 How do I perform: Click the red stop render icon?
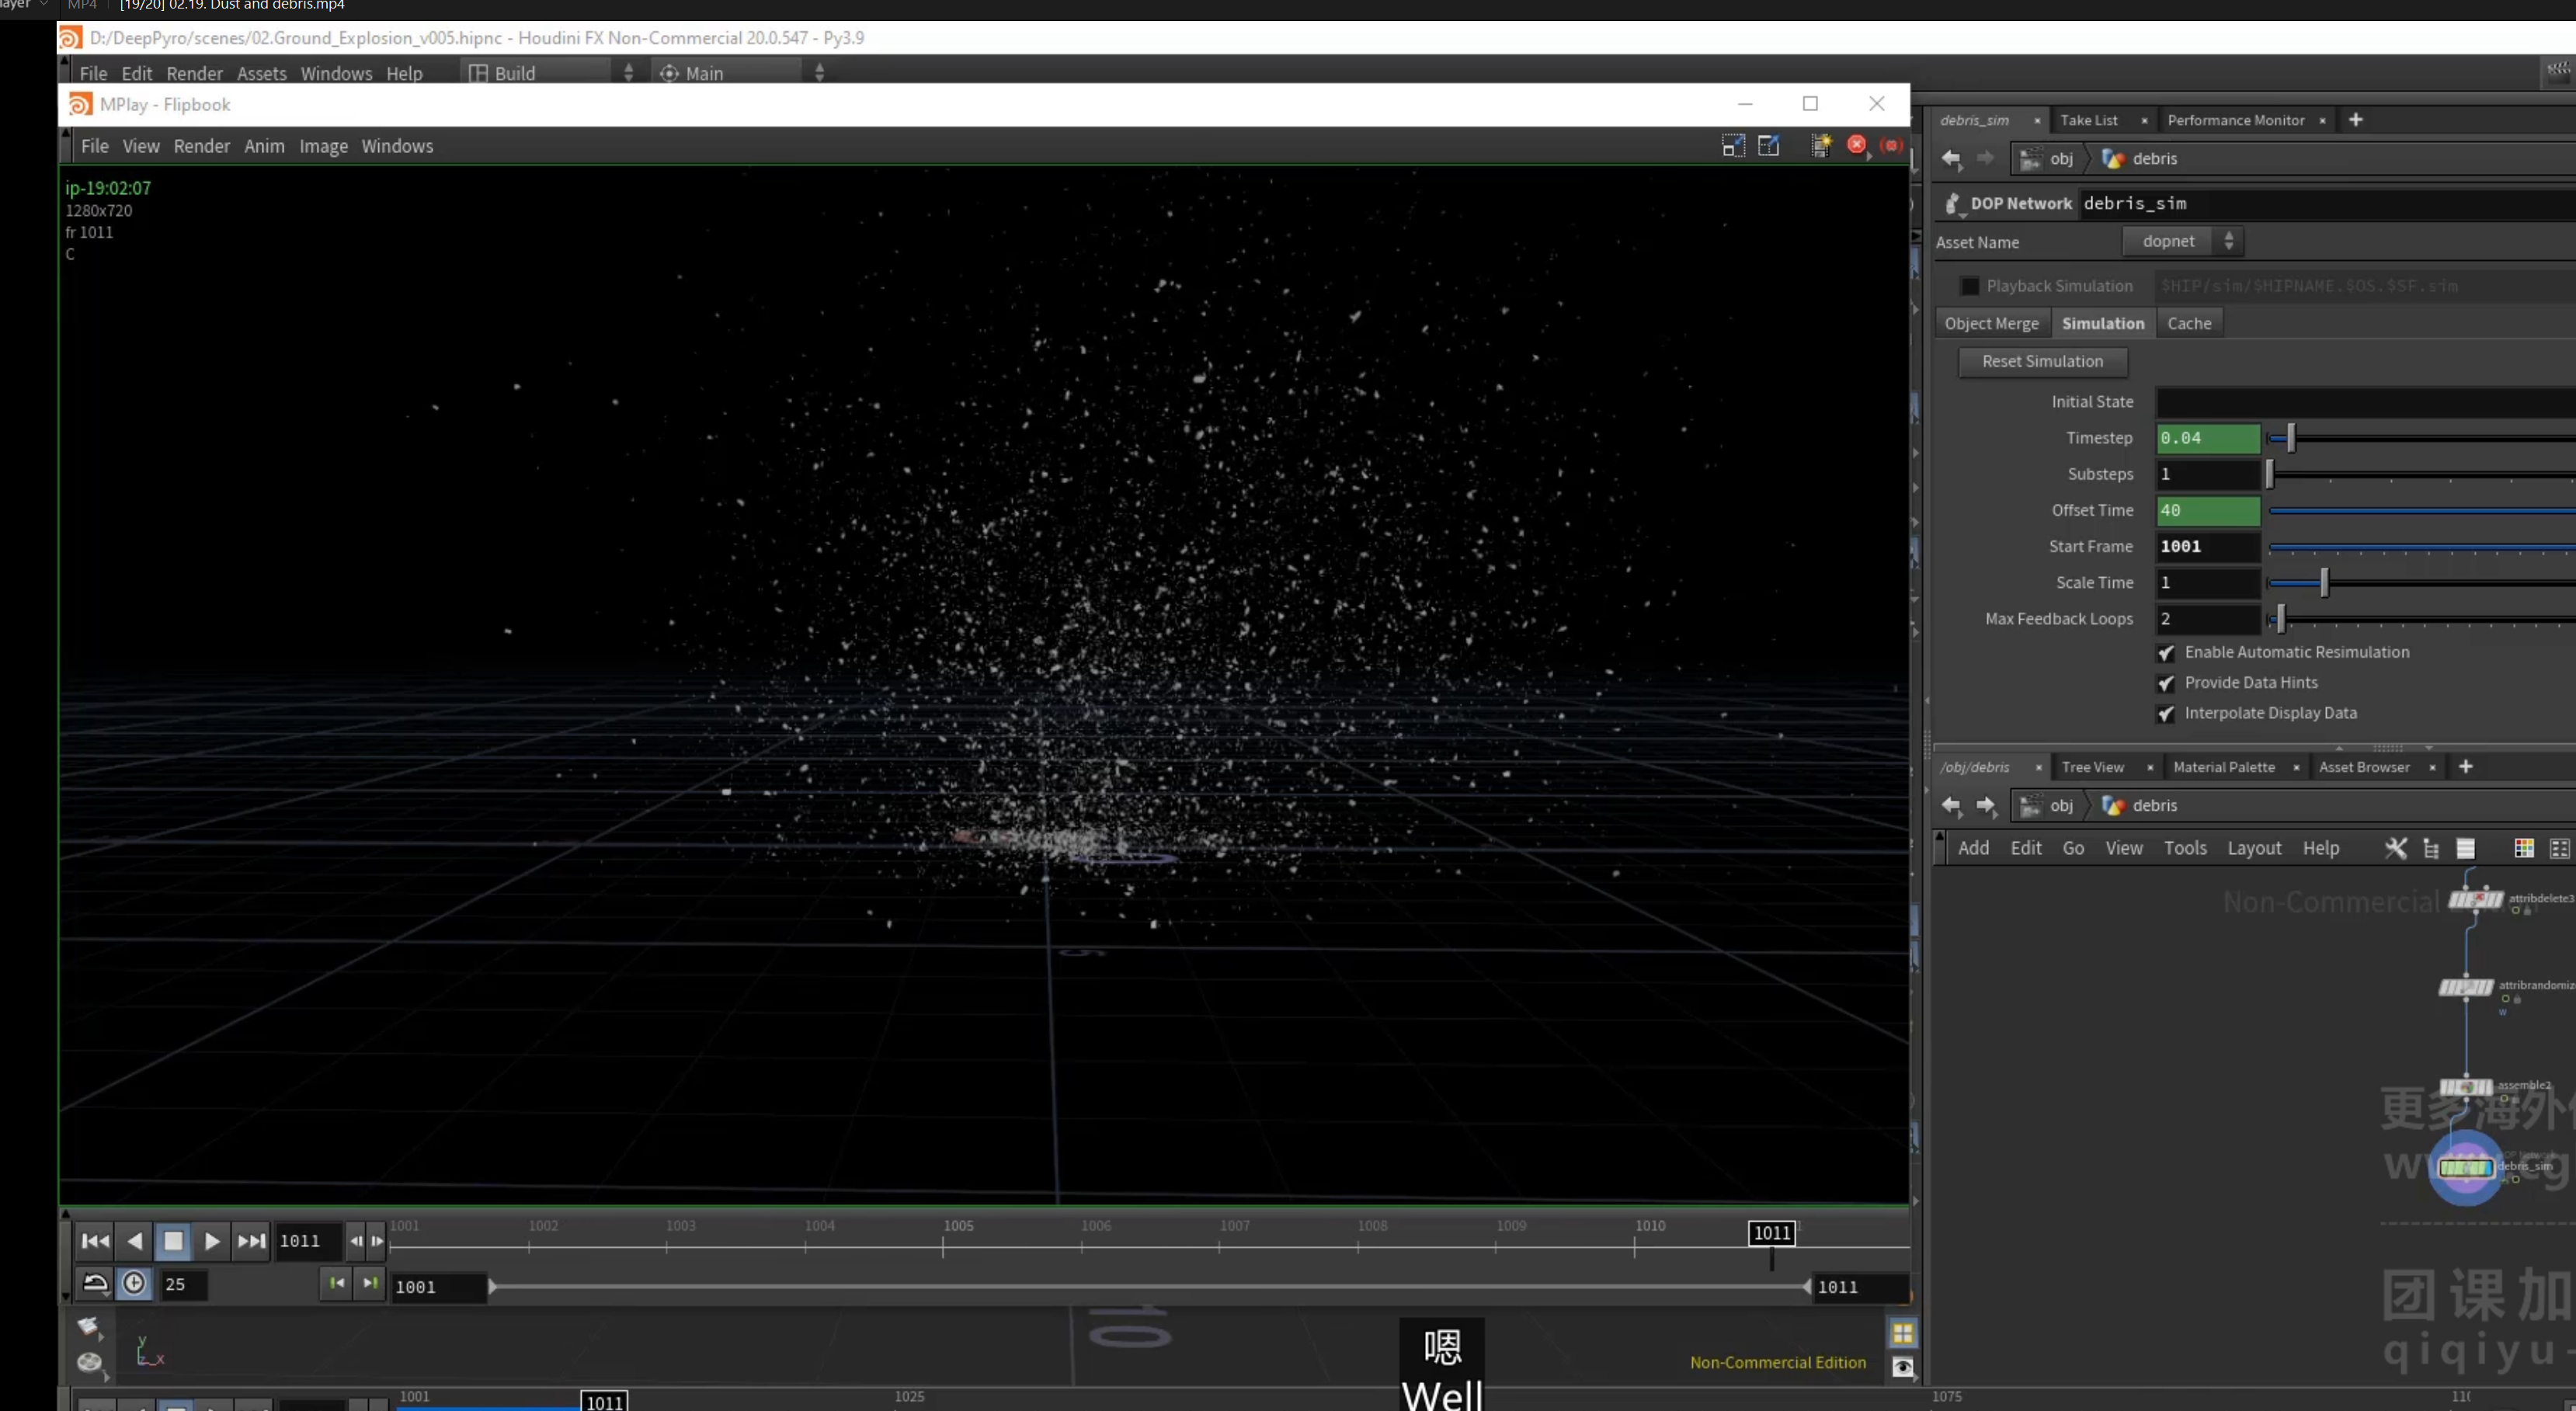(x=1856, y=145)
